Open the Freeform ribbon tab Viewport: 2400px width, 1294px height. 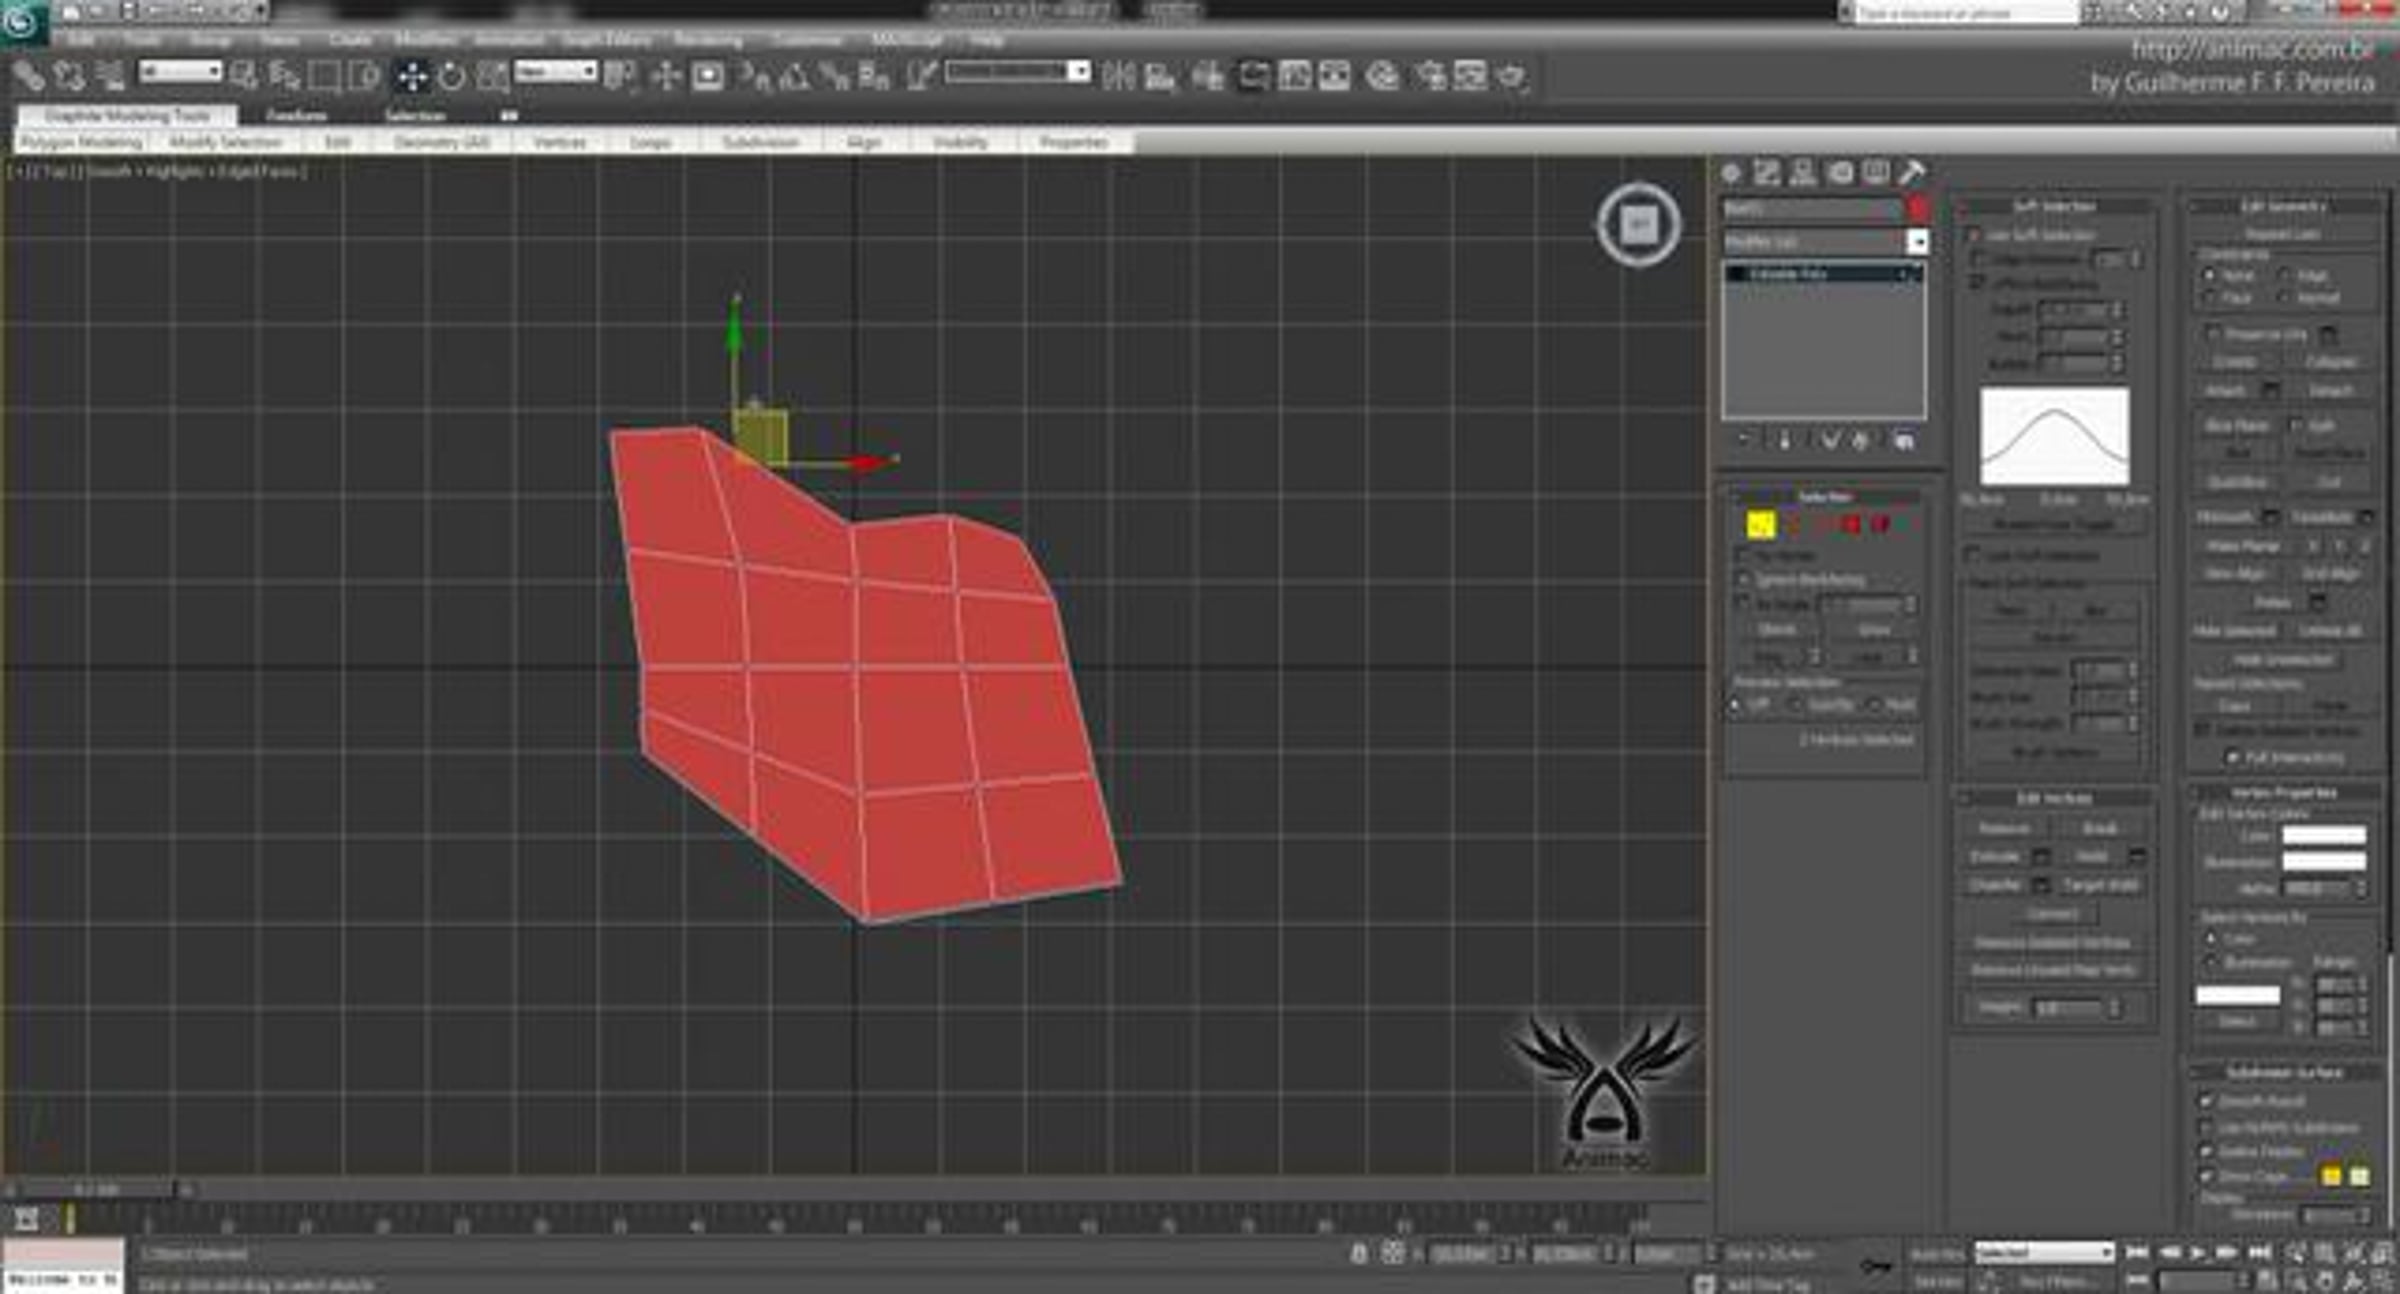point(296,116)
